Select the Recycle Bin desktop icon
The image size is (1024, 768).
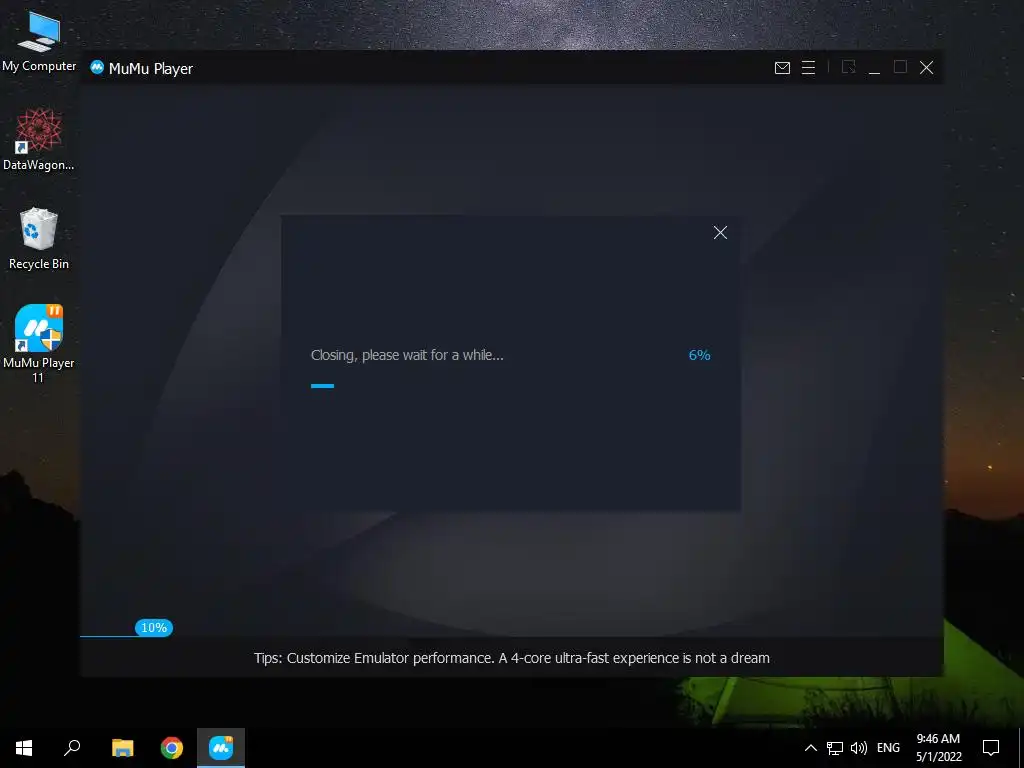[39, 239]
